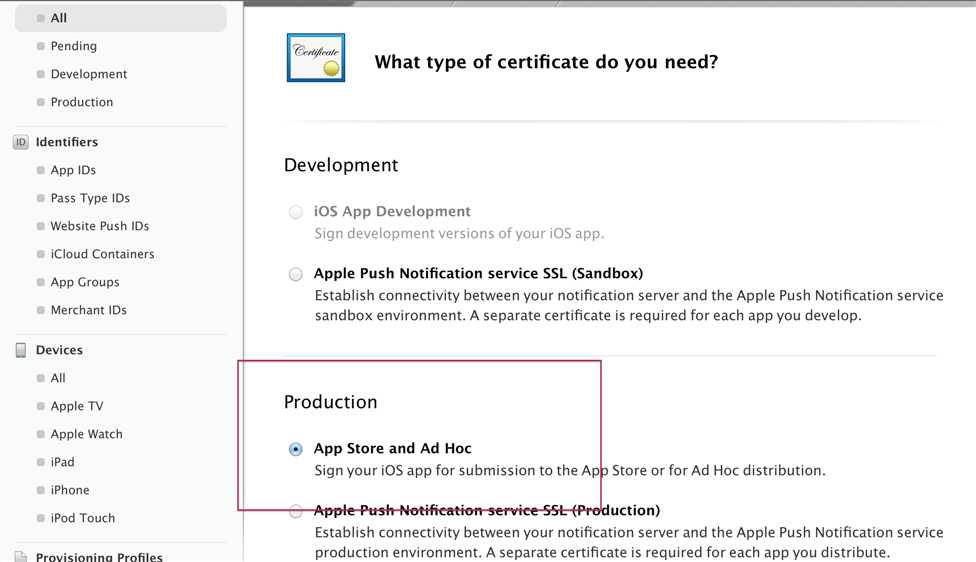Open iPhone devices

70,490
